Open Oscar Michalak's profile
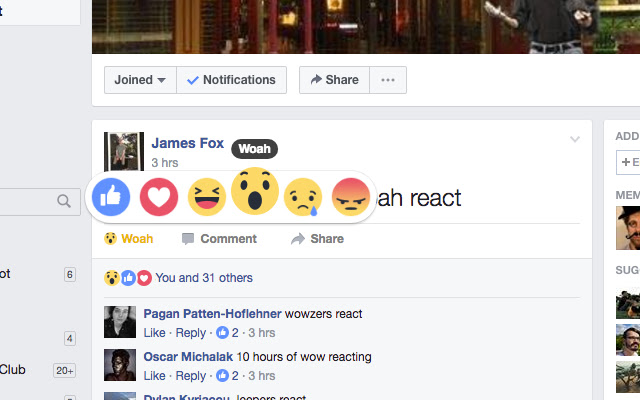 [188, 357]
